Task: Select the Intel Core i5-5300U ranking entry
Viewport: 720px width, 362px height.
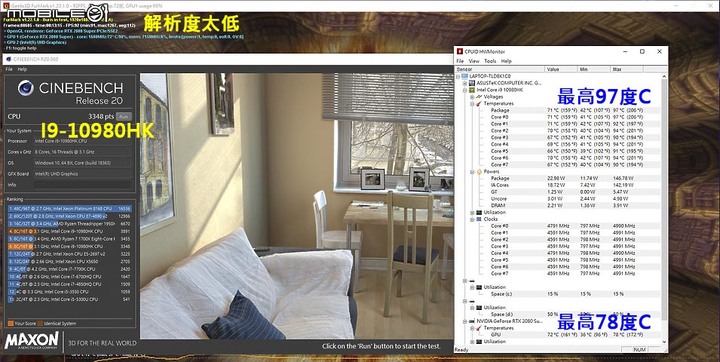Action: pos(69,300)
